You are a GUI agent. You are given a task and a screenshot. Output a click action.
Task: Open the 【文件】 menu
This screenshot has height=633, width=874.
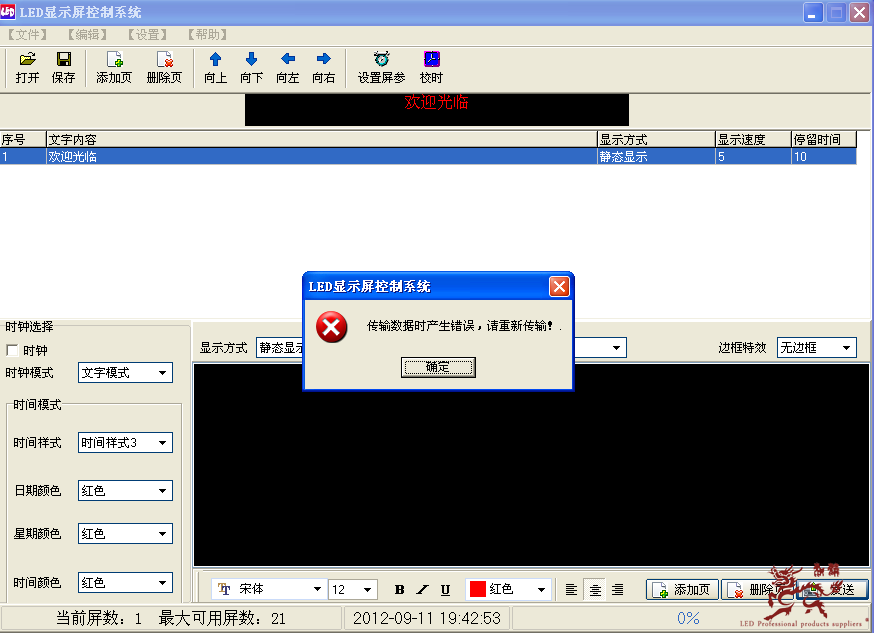27,34
